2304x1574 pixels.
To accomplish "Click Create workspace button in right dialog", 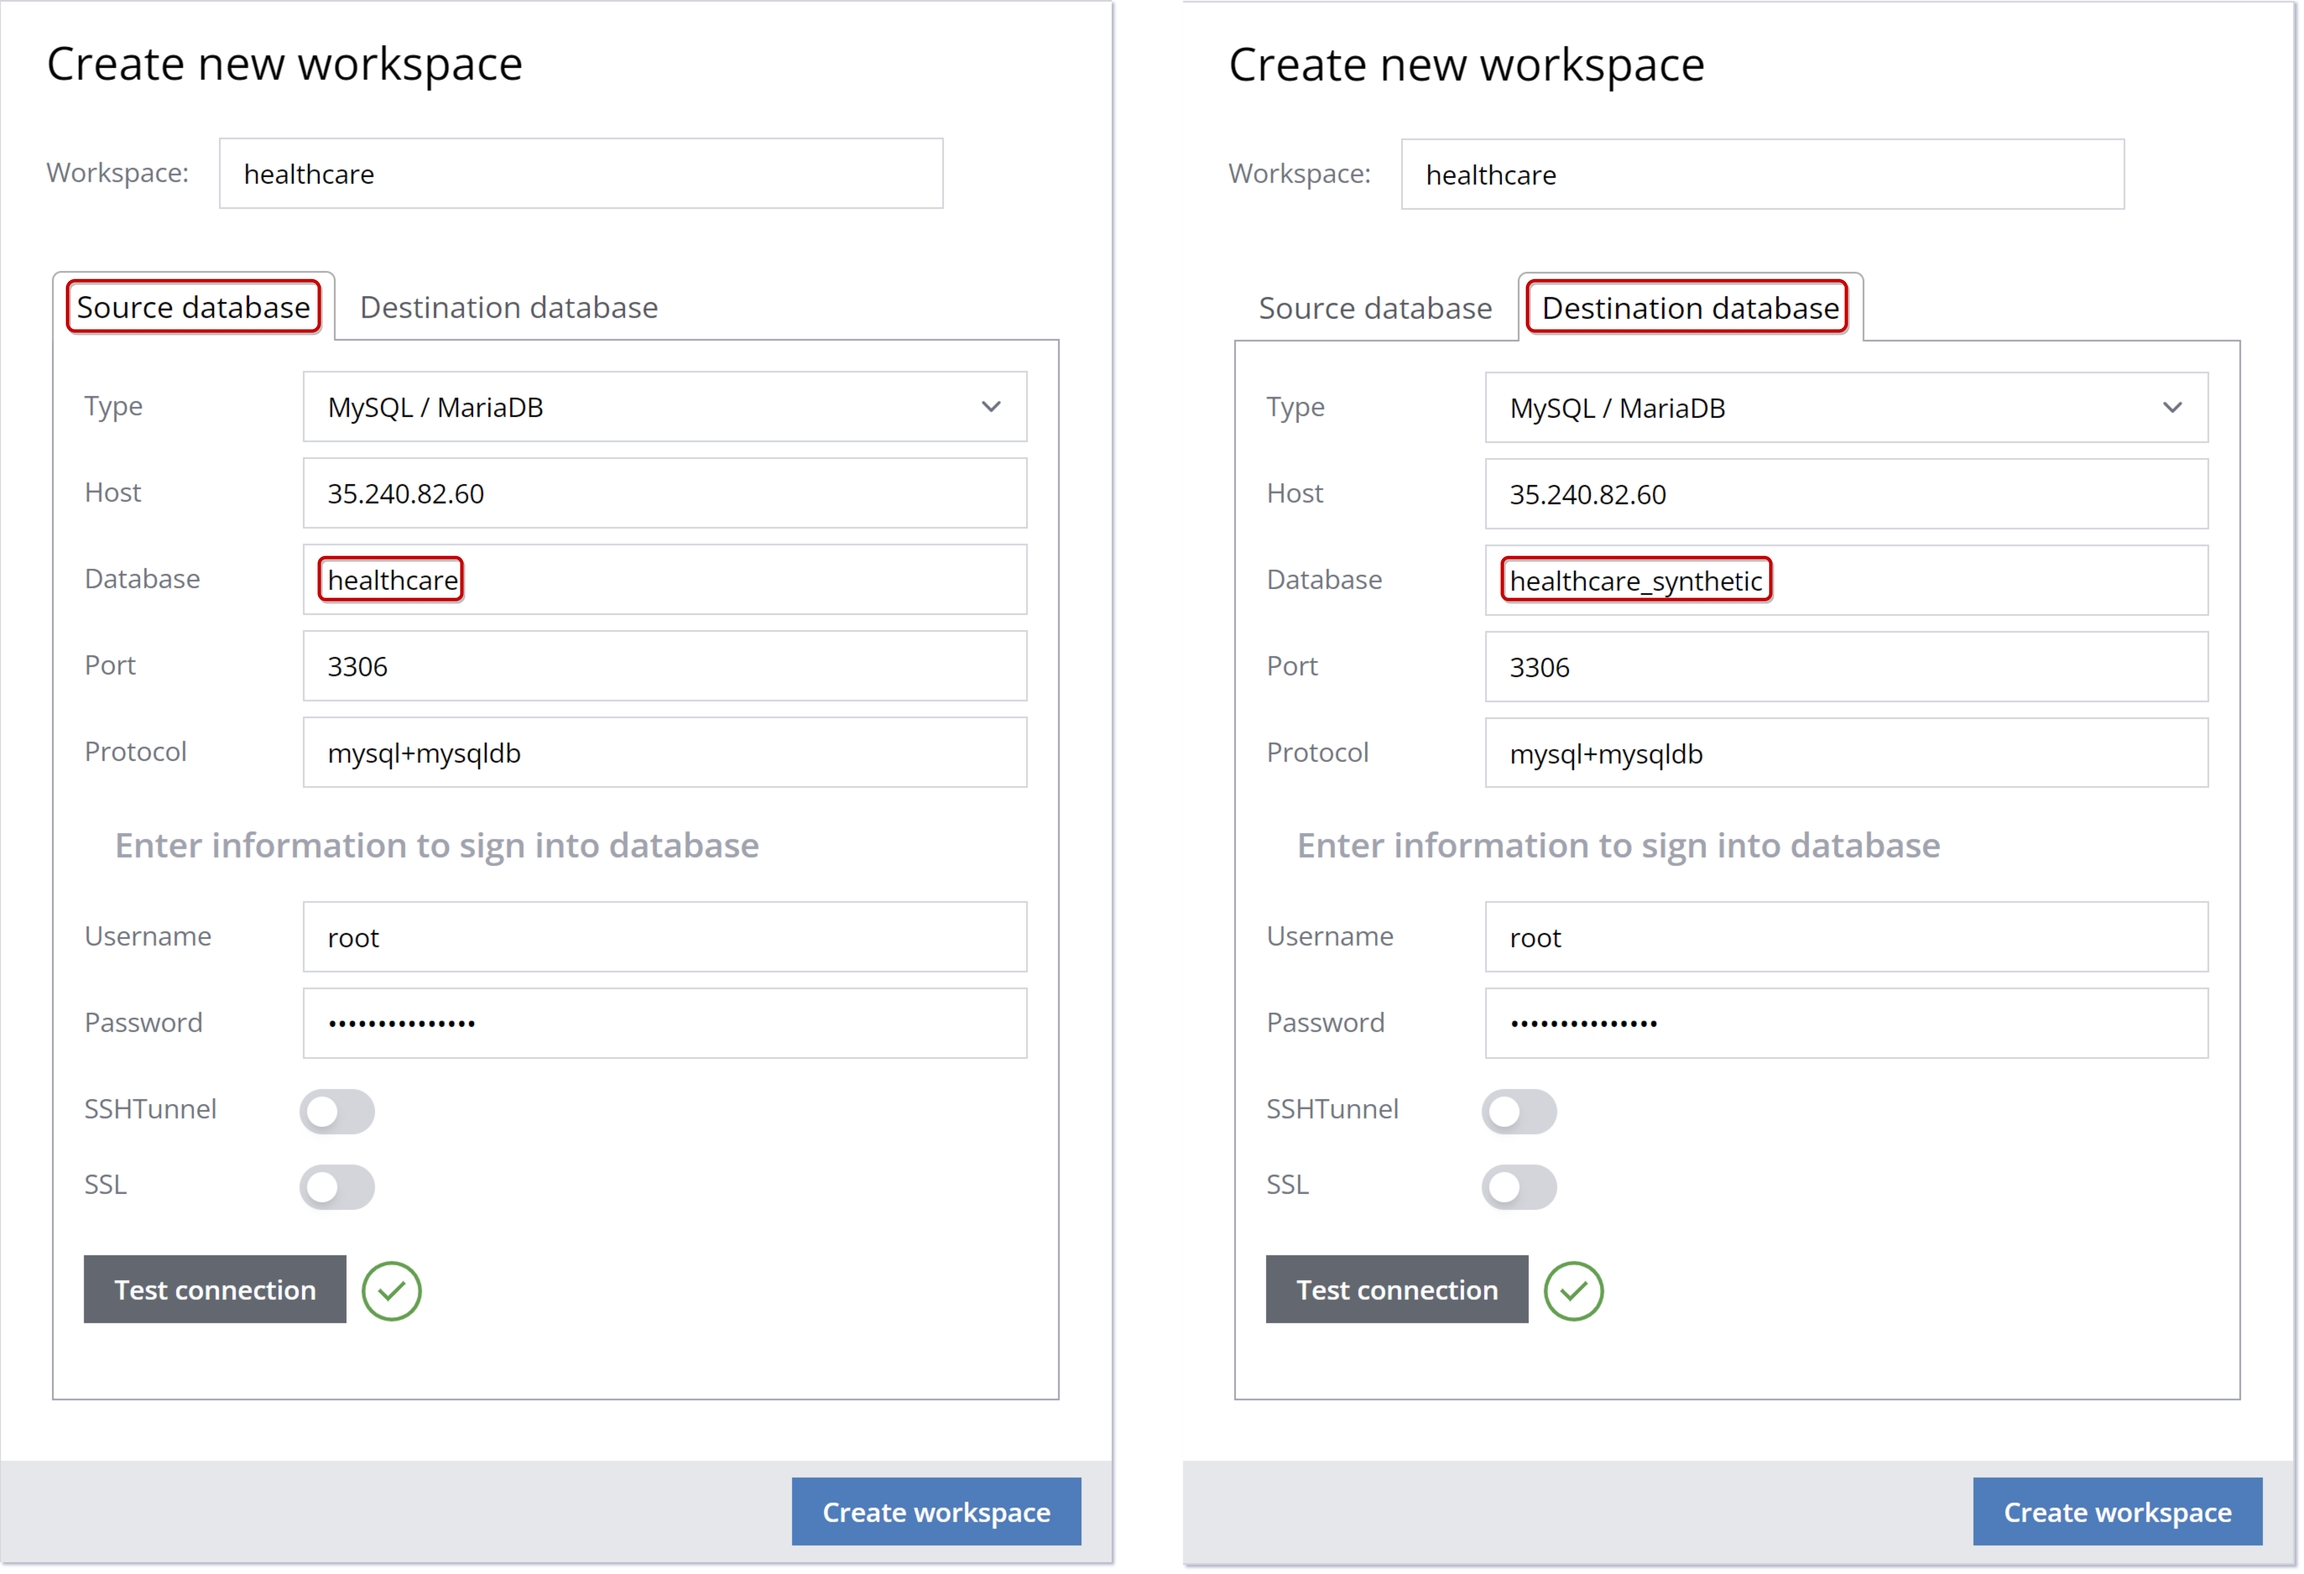I will 2117,1511.
